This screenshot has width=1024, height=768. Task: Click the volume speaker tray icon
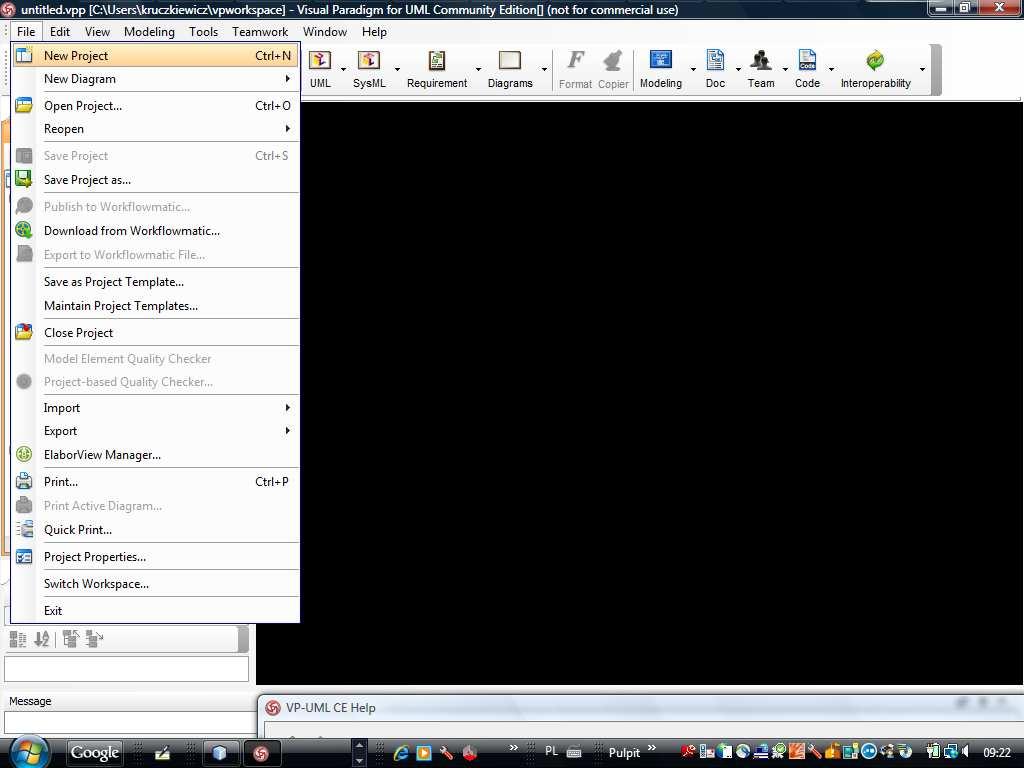pos(966,752)
